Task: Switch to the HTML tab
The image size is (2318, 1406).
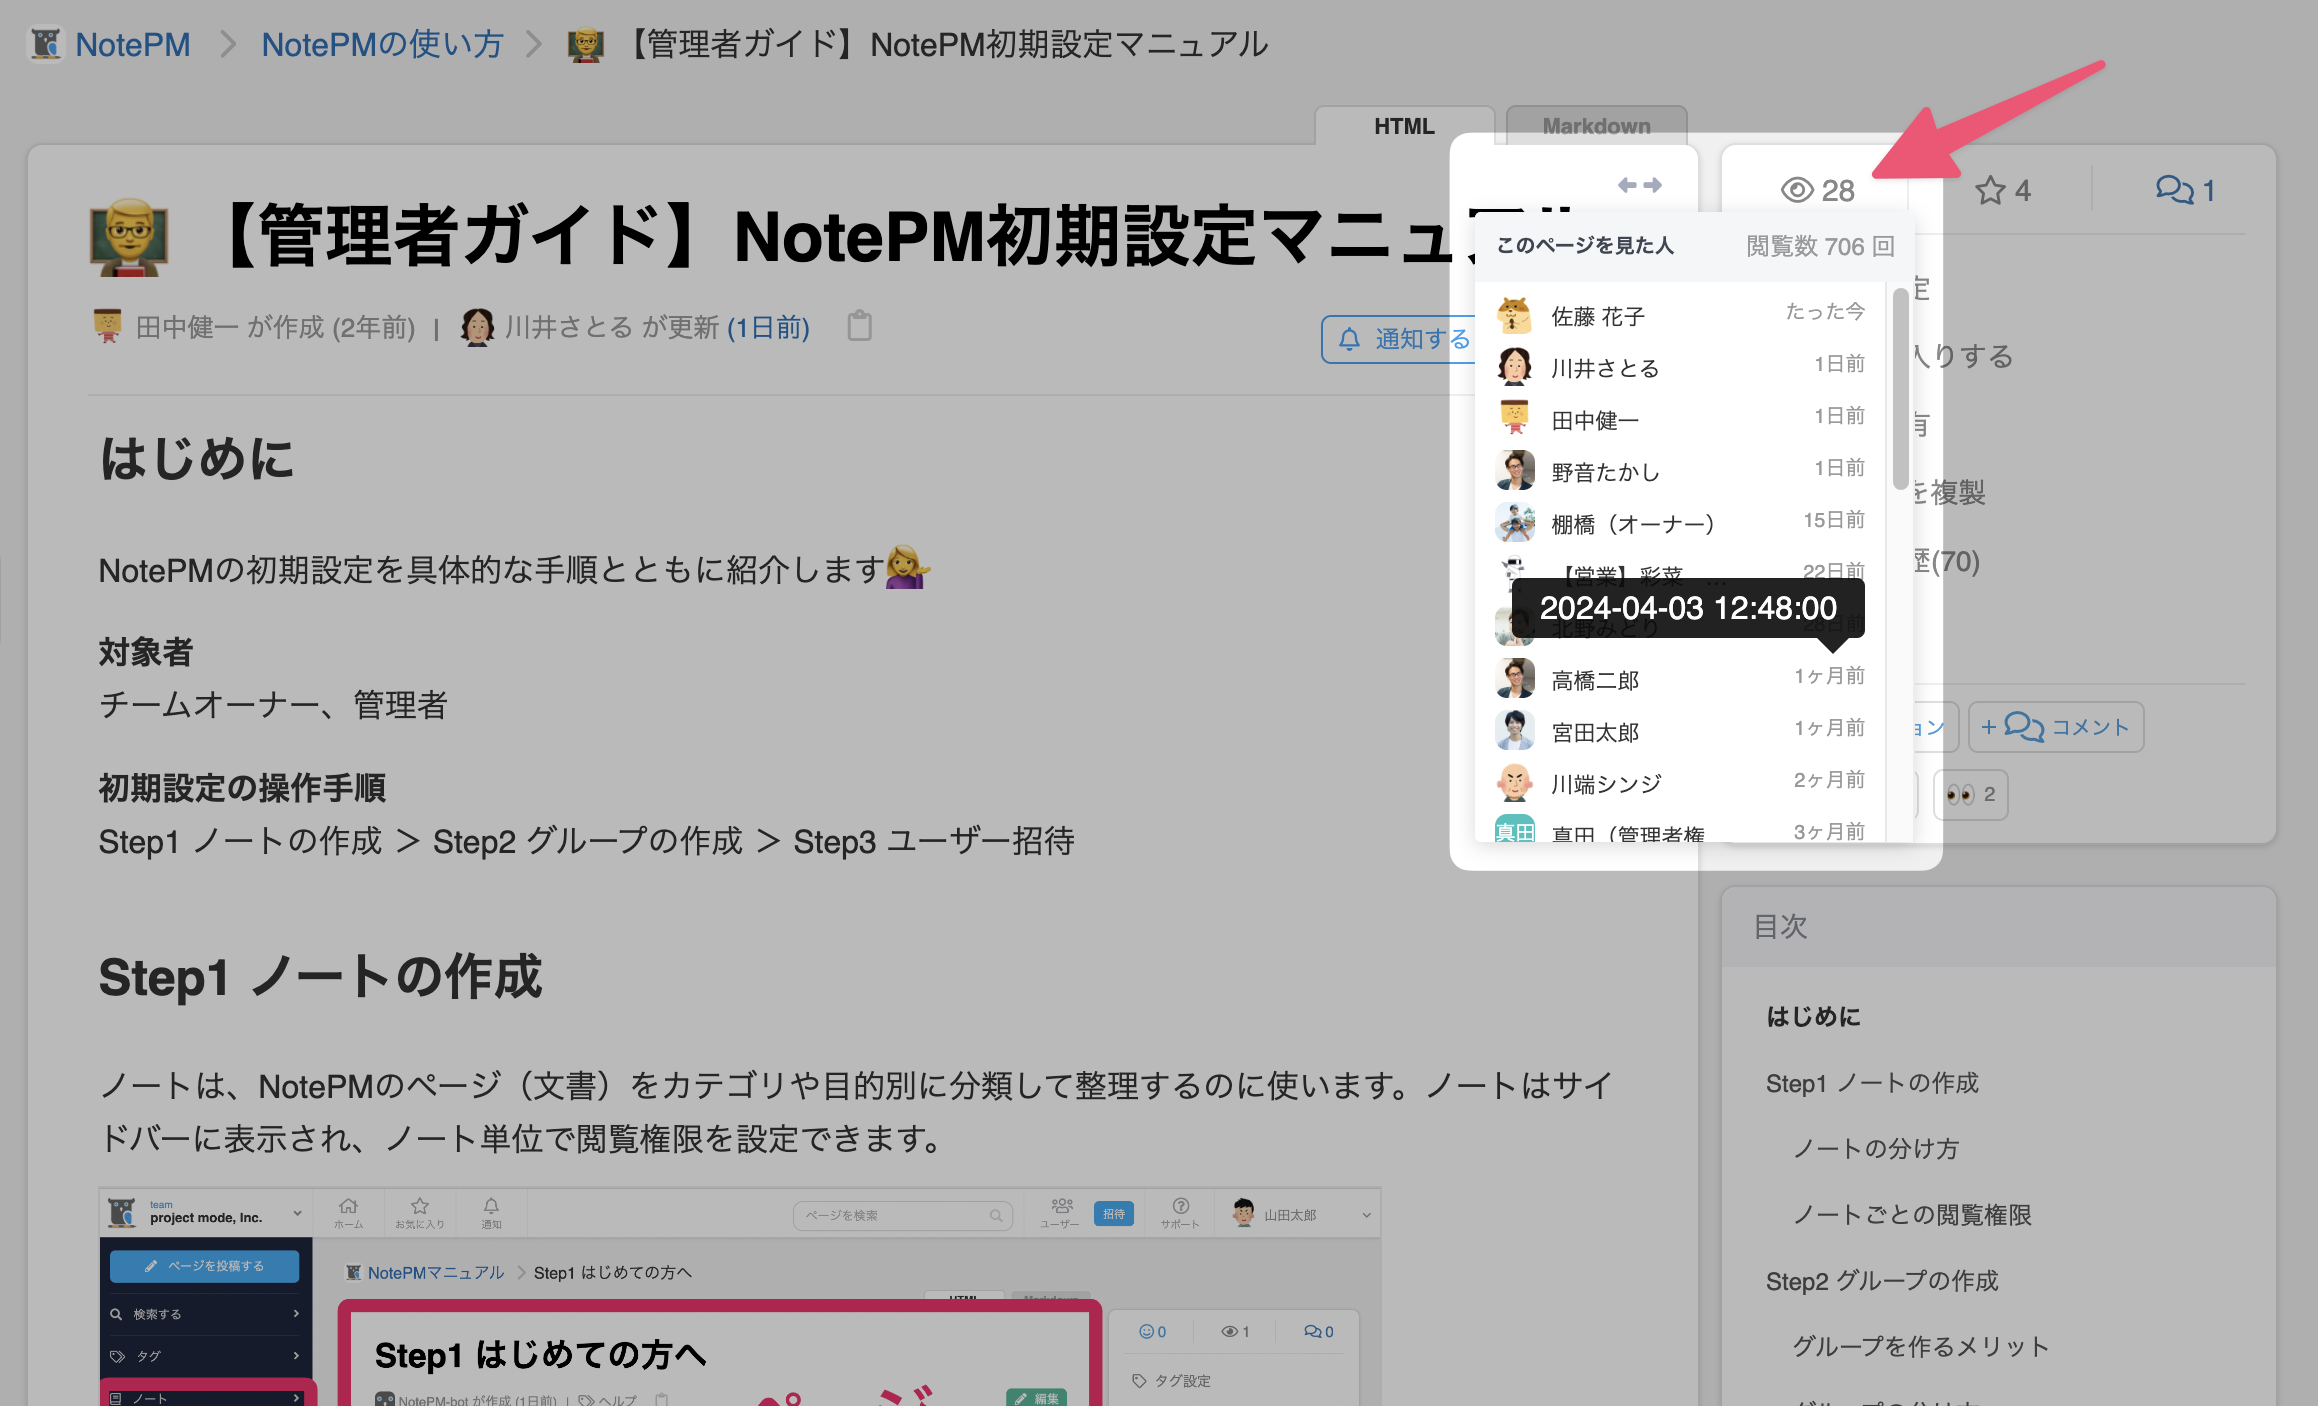Action: point(1404,126)
